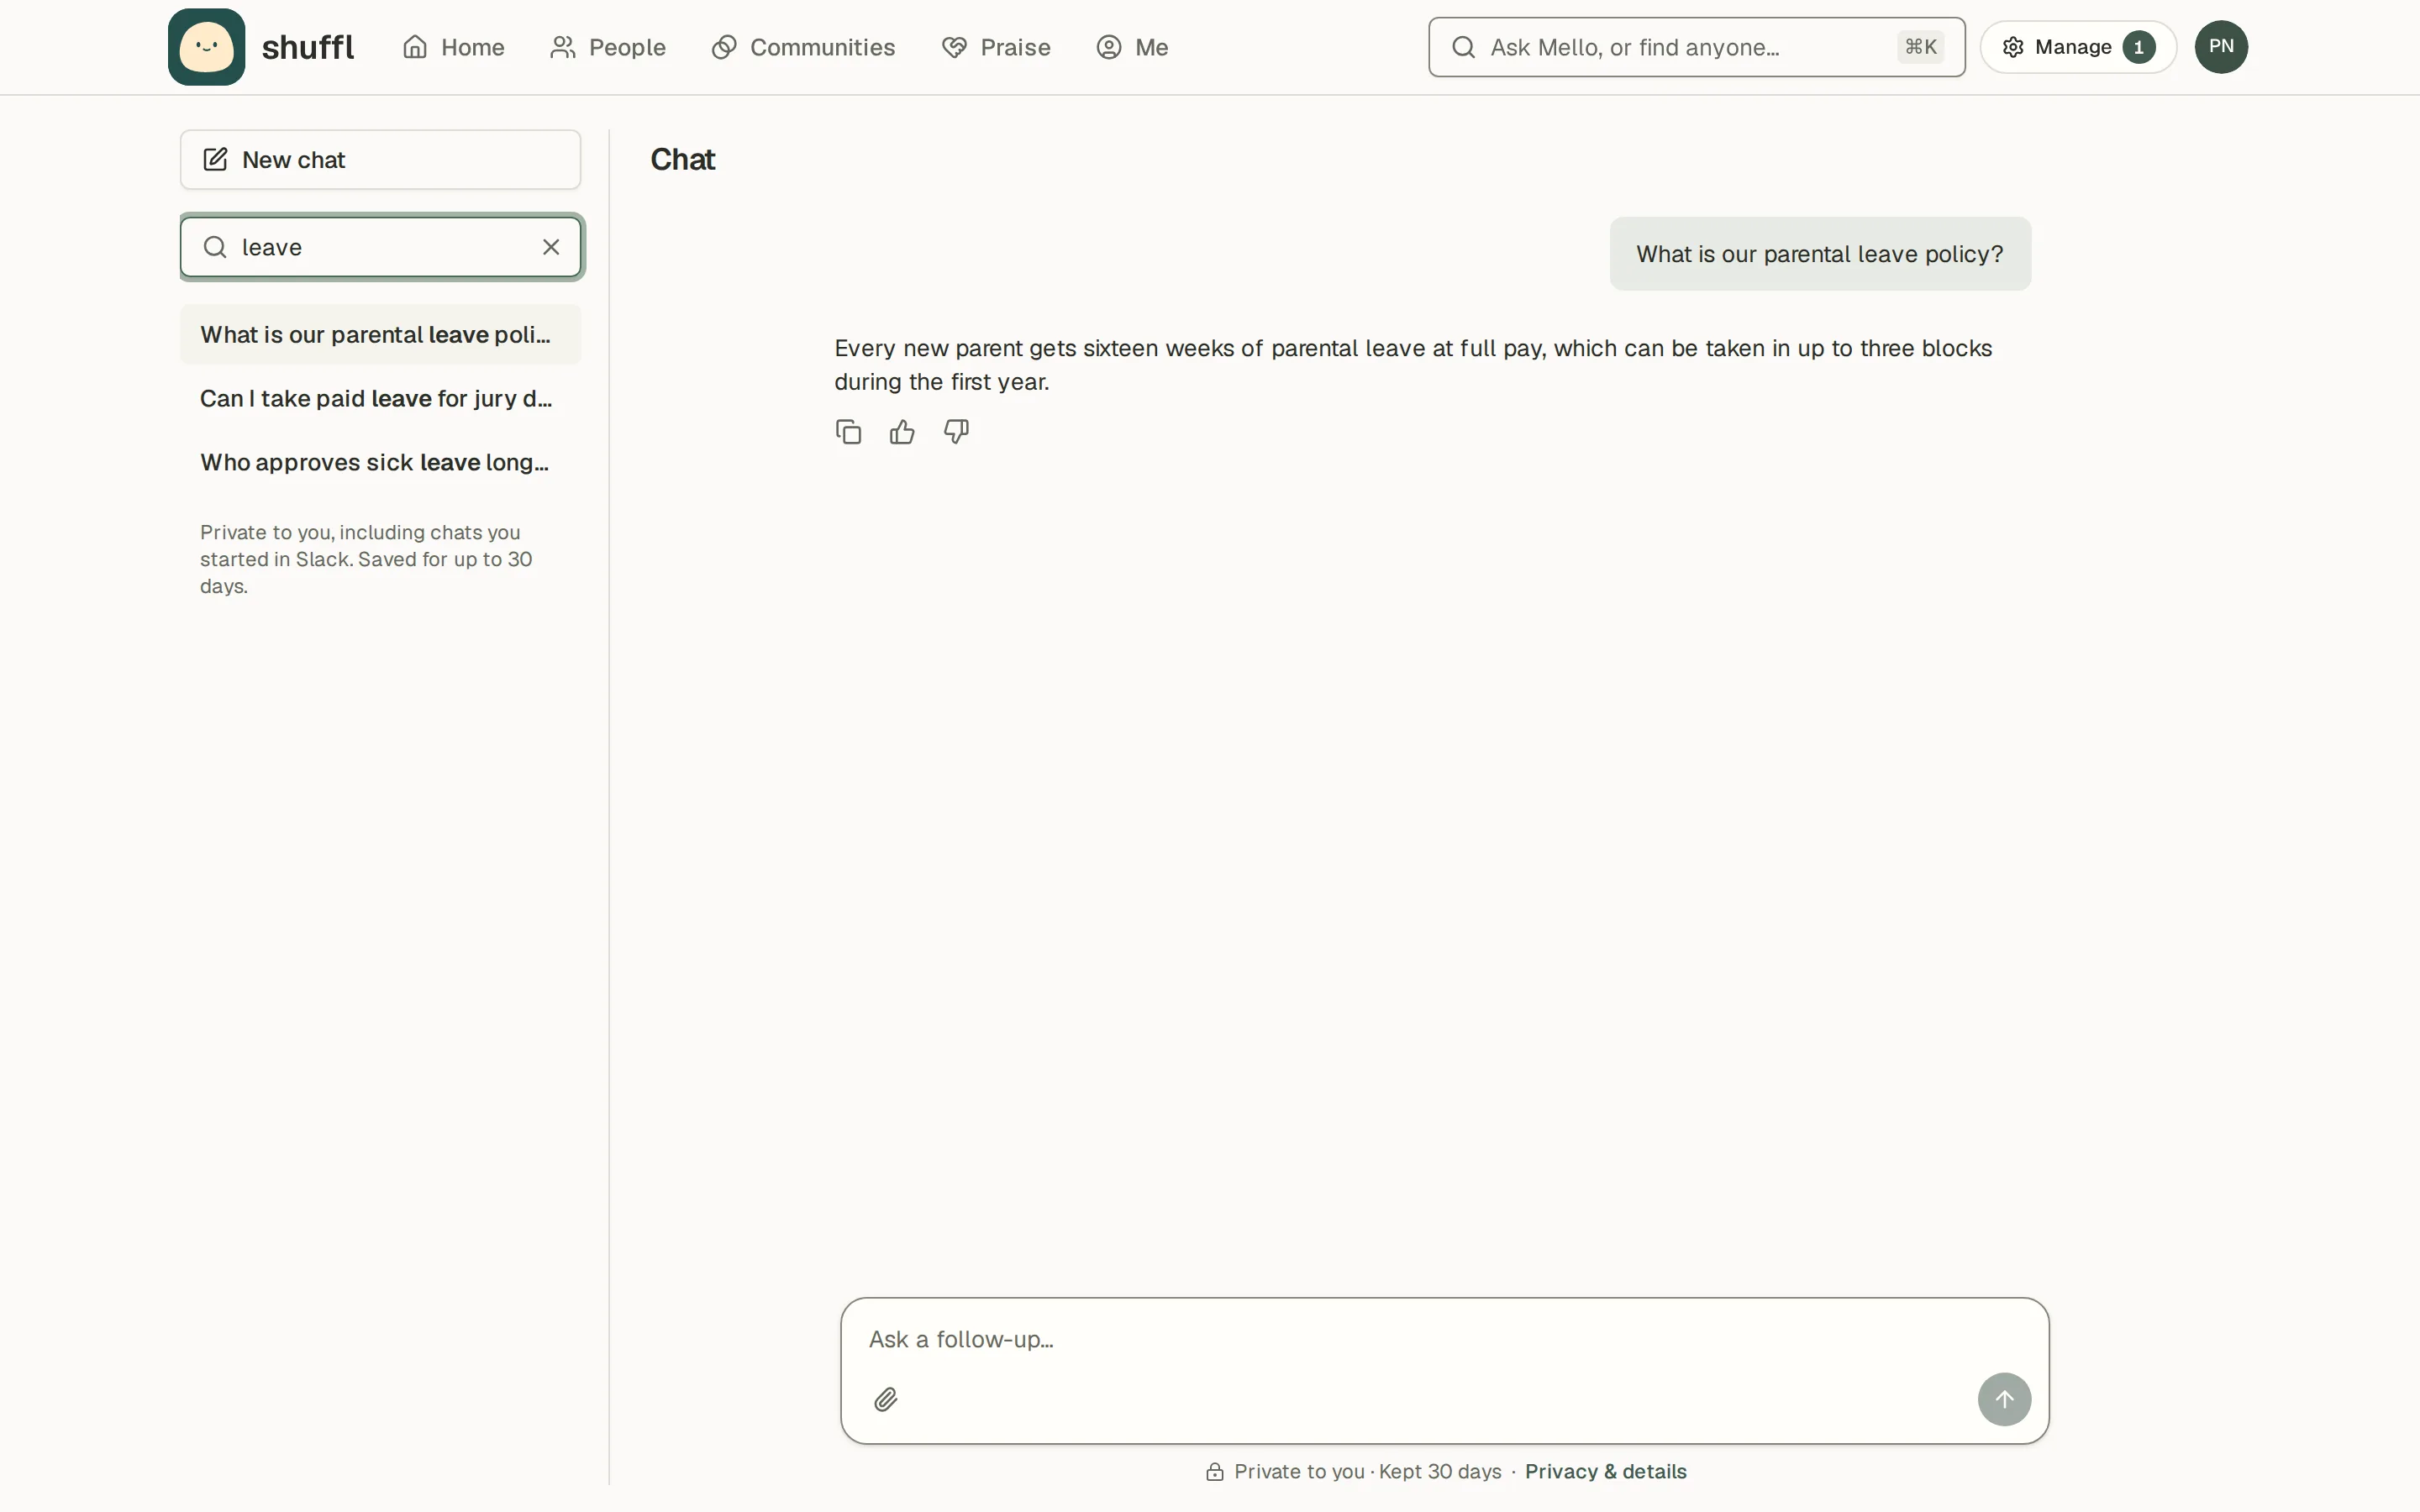Copy the answer with the copy icon
The width and height of the screenshot is (2420, 1512).
tap(848, 432)
